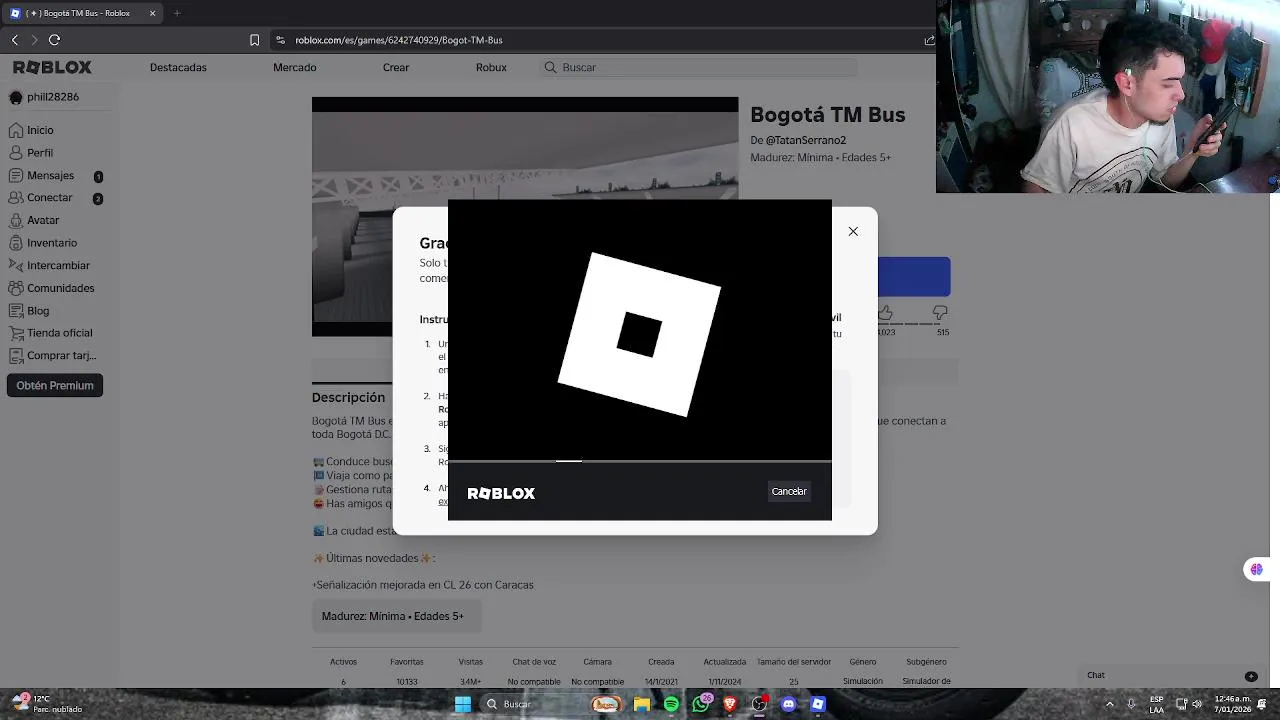Click the share icon in address bar

click(x=929, y=40)
